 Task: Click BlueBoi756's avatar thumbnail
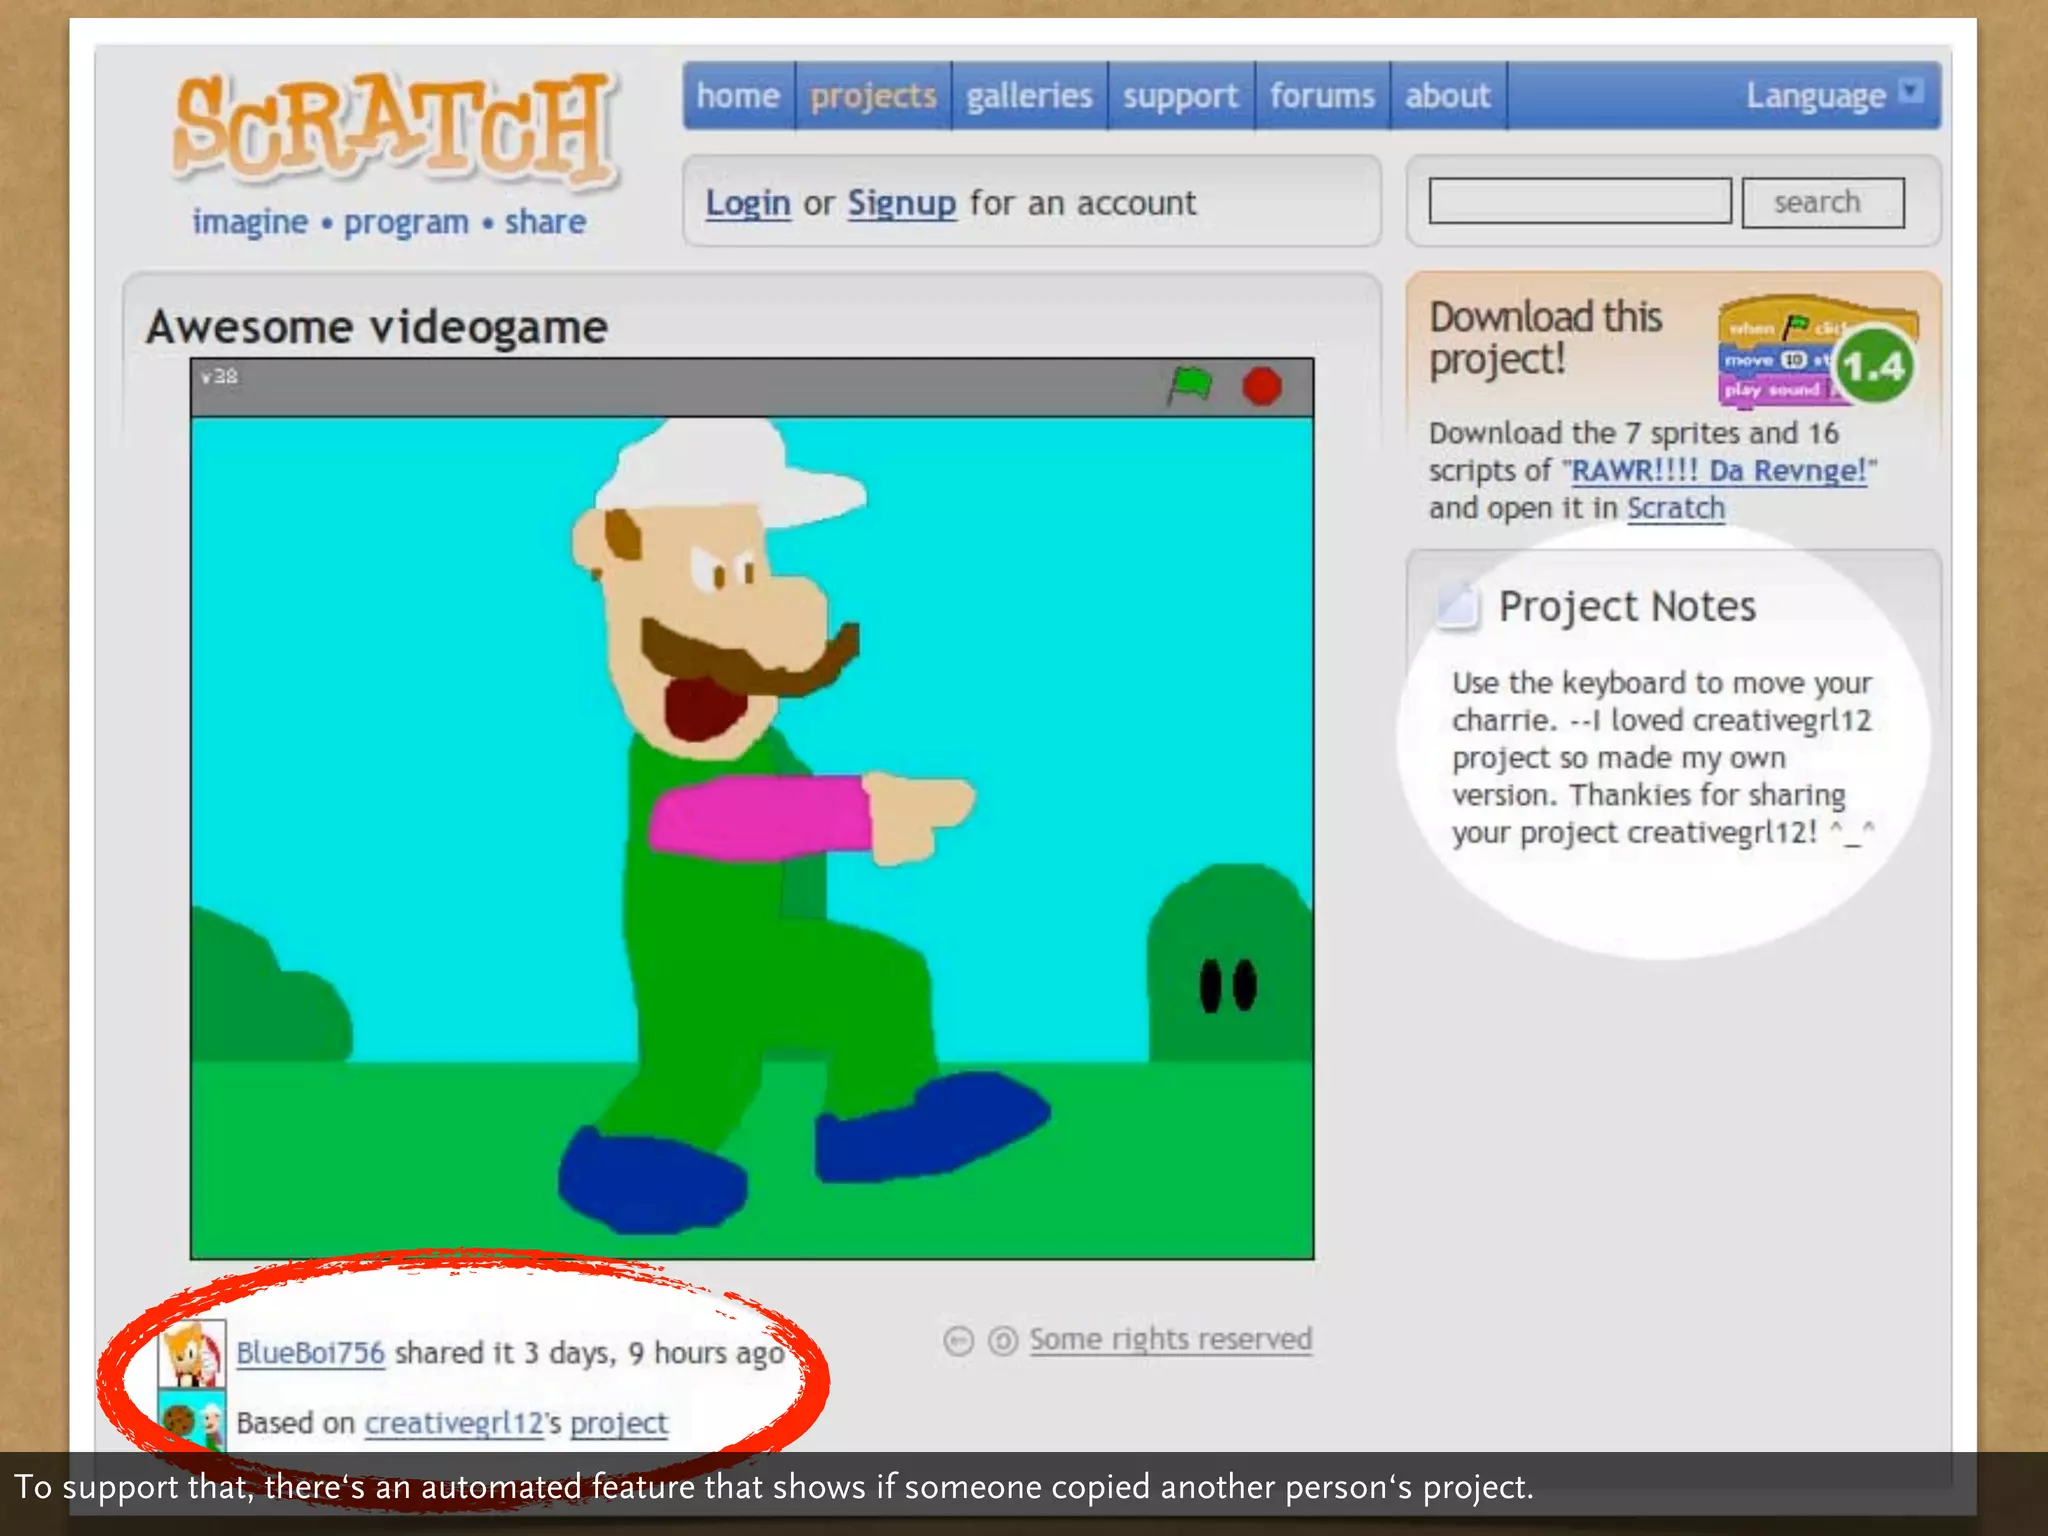193,1353
